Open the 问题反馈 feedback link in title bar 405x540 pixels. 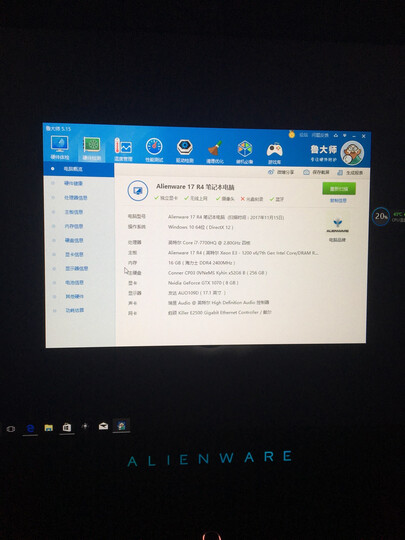[320, 135]
